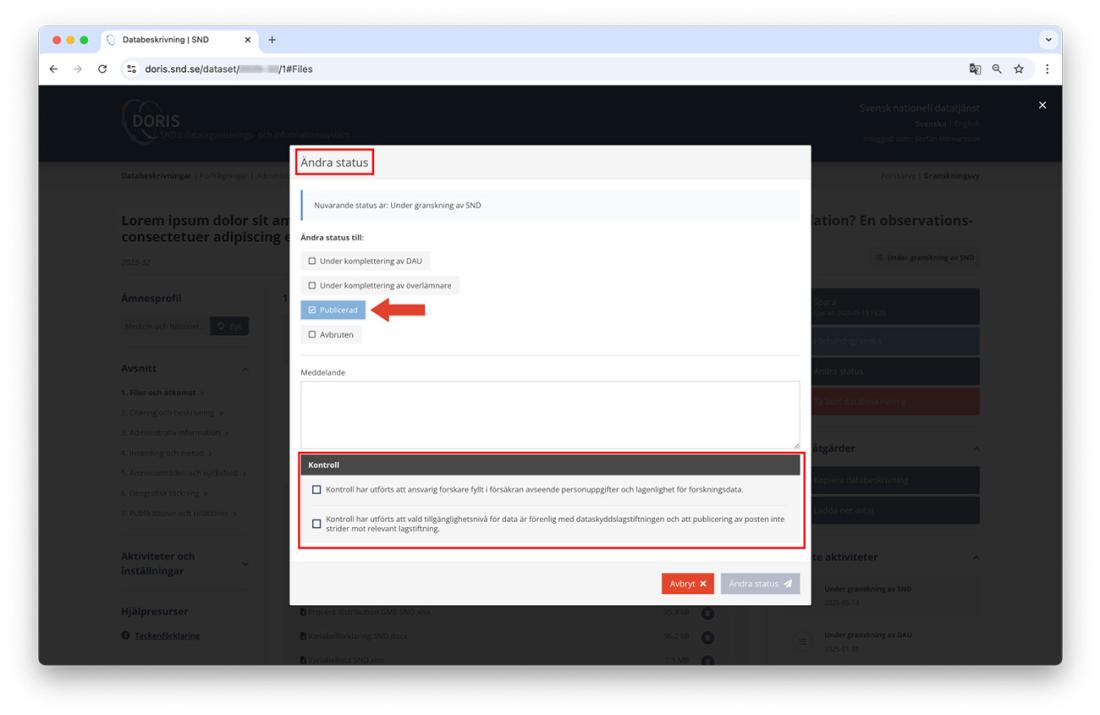The height and width of the screenshot is (715, 1100).
Task: Select the 'Databeskrivning | SND' browser tab
Action: click(x=165, y=40)
